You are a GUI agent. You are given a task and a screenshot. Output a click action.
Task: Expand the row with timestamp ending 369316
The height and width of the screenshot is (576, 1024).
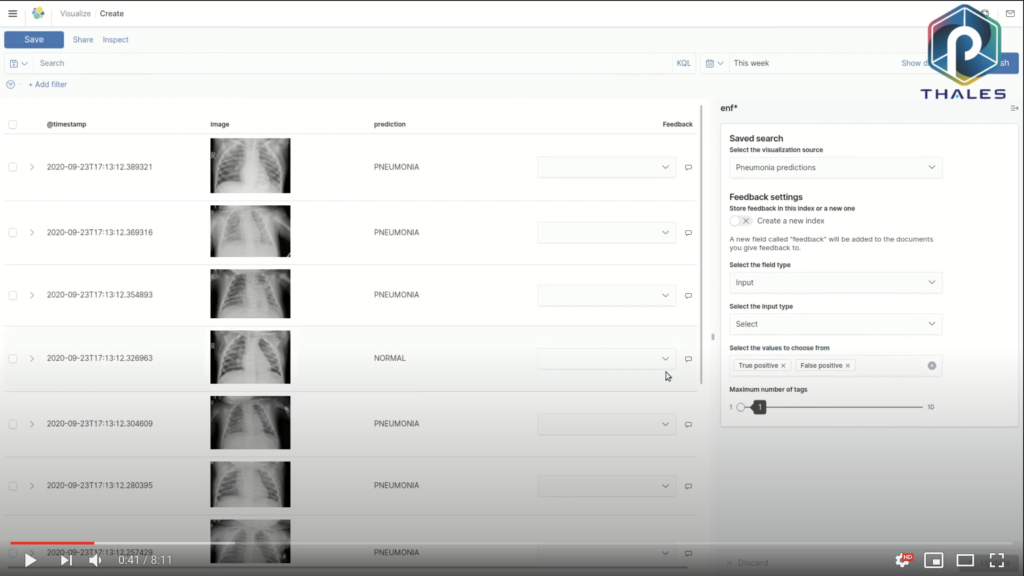[31, 232]
